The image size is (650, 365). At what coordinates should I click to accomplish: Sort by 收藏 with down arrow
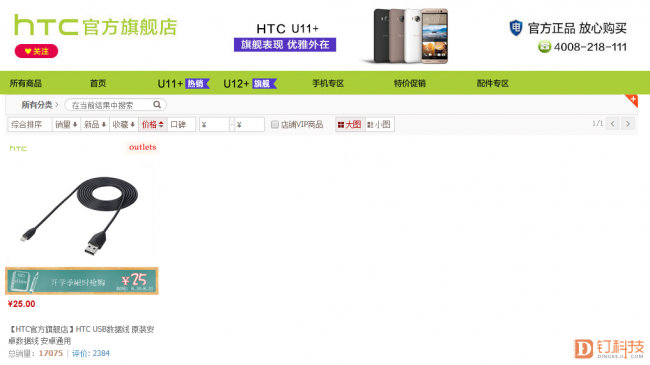point(124,124)
